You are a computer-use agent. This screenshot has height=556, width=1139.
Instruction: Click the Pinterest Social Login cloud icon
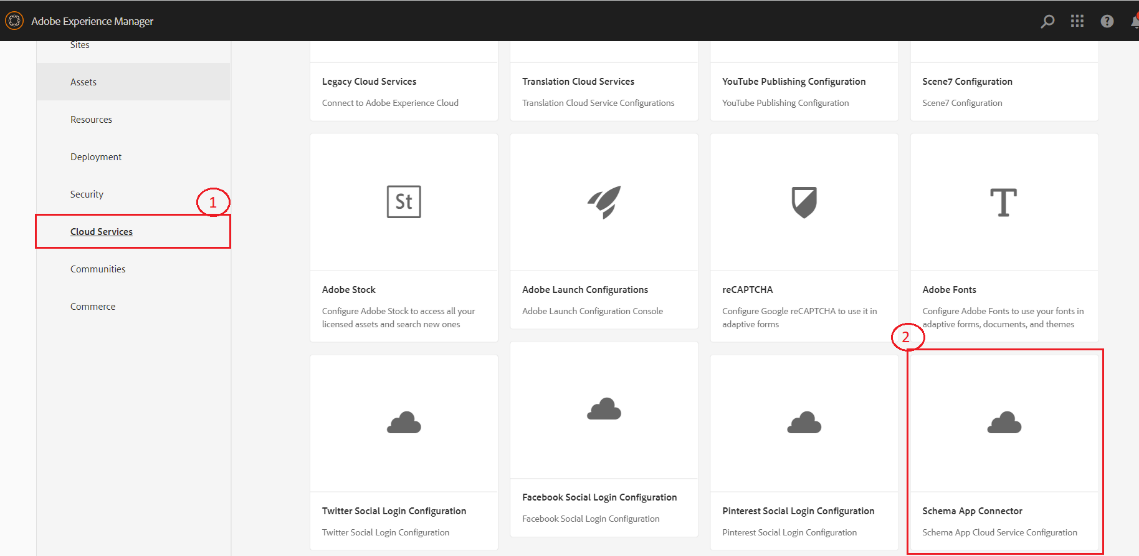tap(804, 422)
